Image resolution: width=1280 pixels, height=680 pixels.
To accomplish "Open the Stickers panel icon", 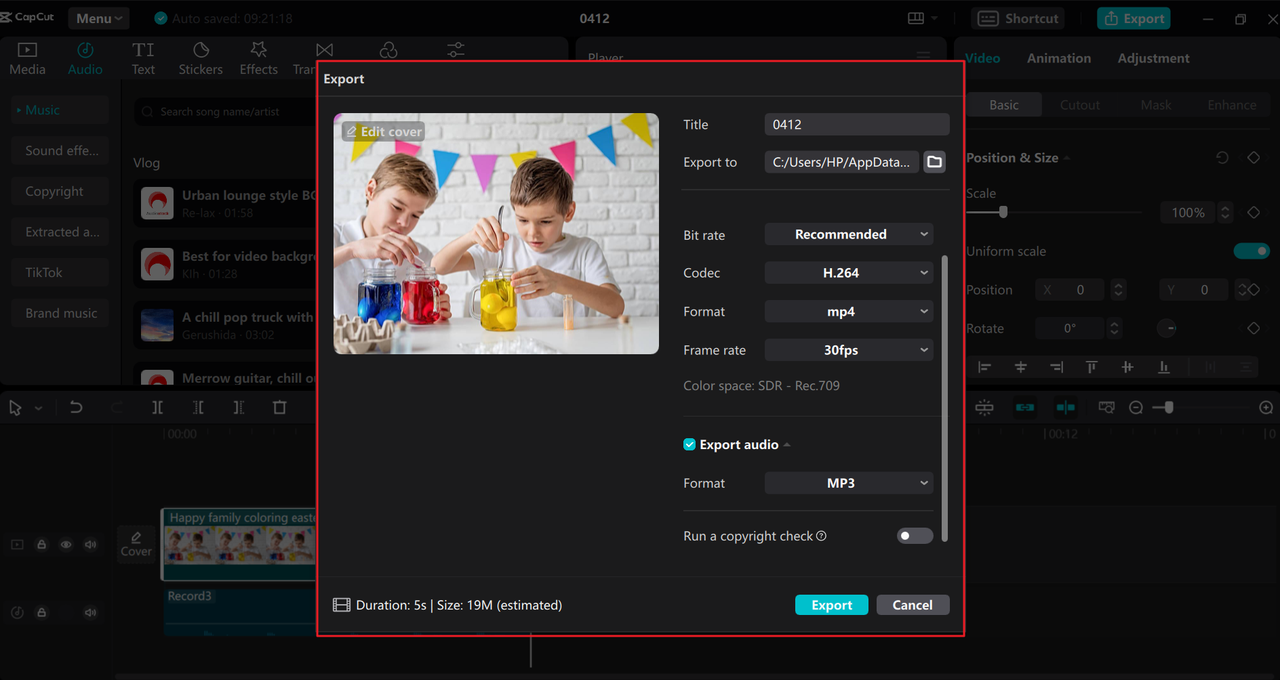I will point(201,58).
